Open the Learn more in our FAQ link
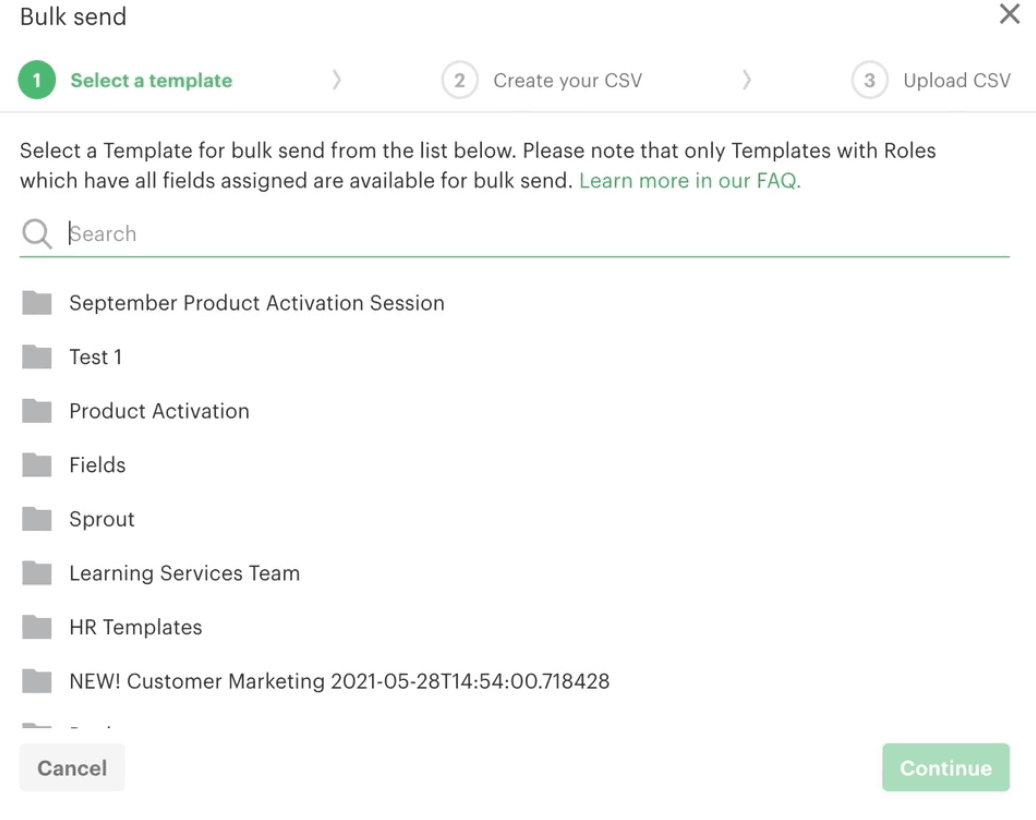Viewport: 1036px width, 820px height. [x=690, y=181]
